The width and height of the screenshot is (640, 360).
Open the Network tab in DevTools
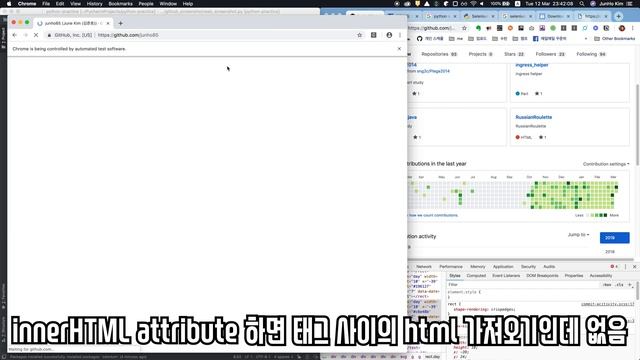(424, 267)
